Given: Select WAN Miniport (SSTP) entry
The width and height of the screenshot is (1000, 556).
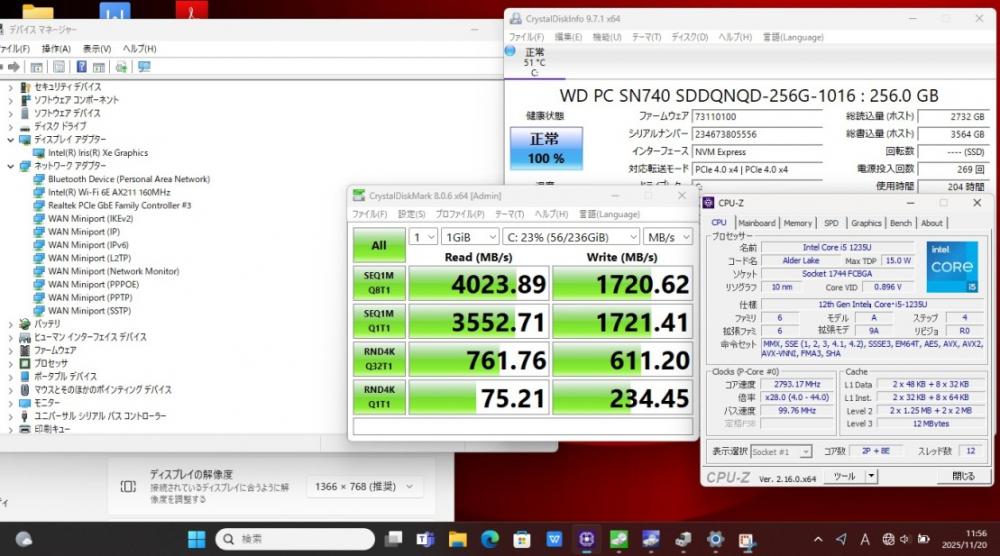Looking at the screenshot, I should [x=89, y=311].
